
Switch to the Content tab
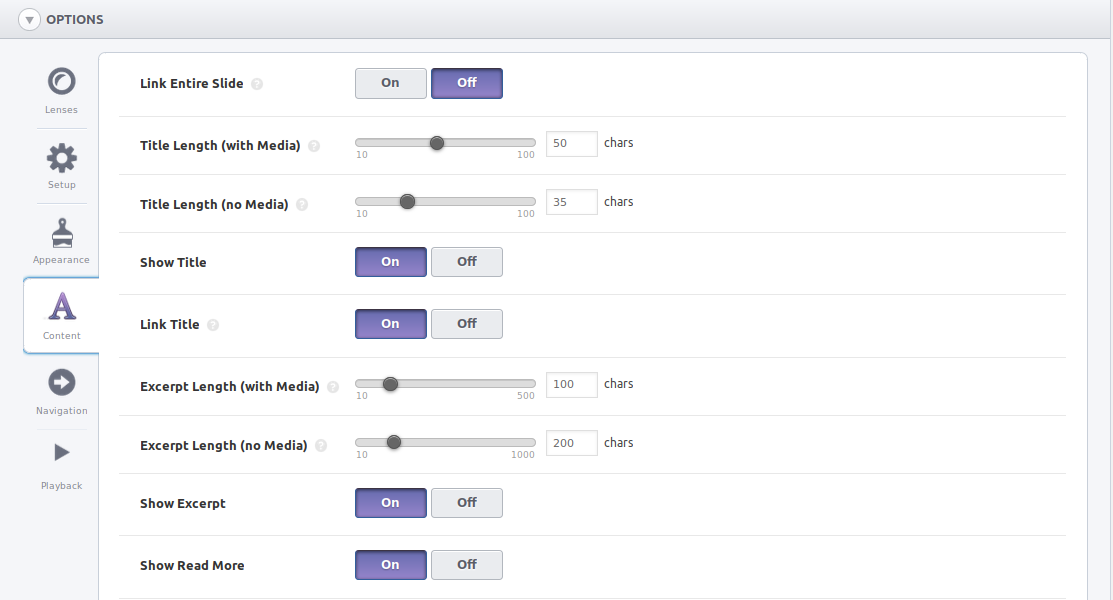(62, 316)
